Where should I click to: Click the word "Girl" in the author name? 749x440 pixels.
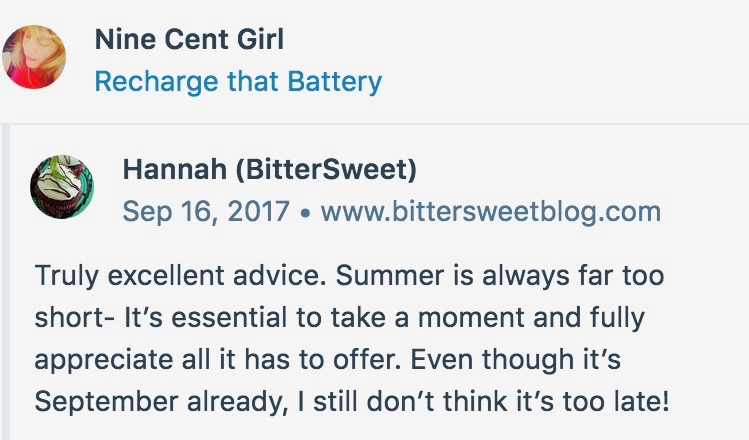point(255,40)
